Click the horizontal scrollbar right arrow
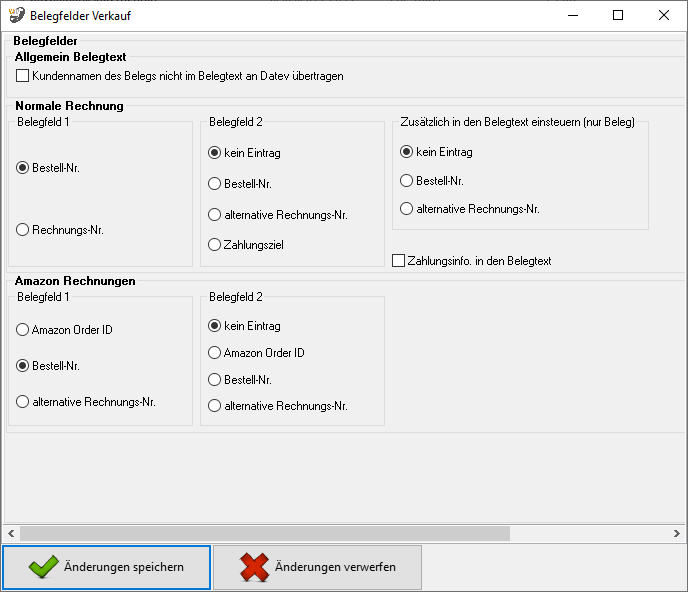Image resolution: width=688 pixels, height=592 pixels. point(677,532)
